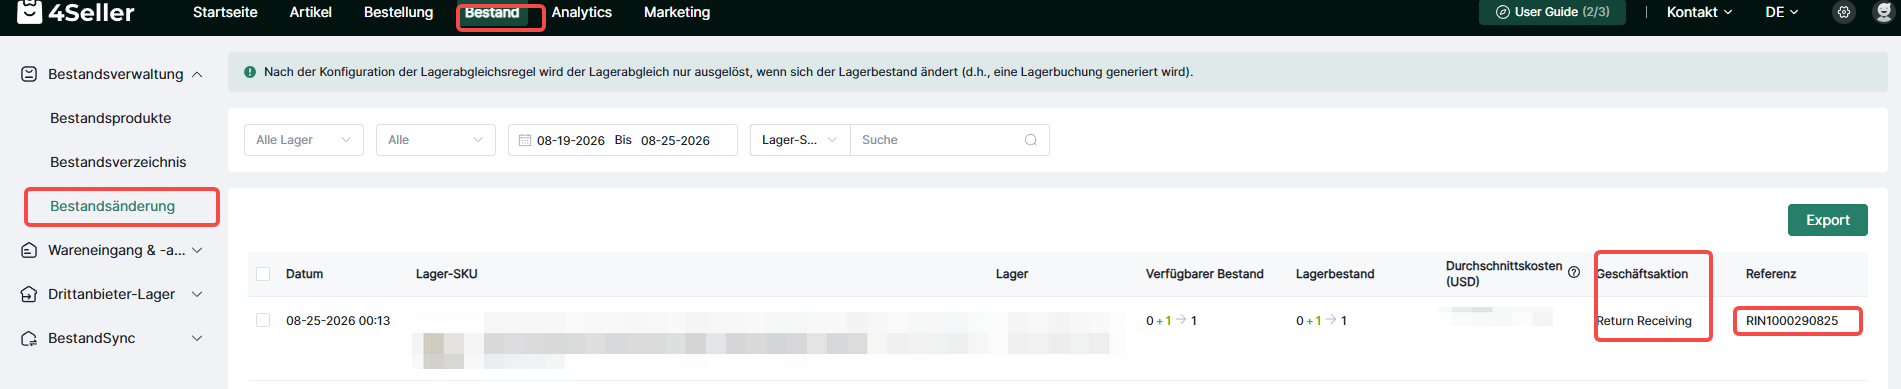
Task: Go to the Marketing tab
Action: click(x=677, y=12)
